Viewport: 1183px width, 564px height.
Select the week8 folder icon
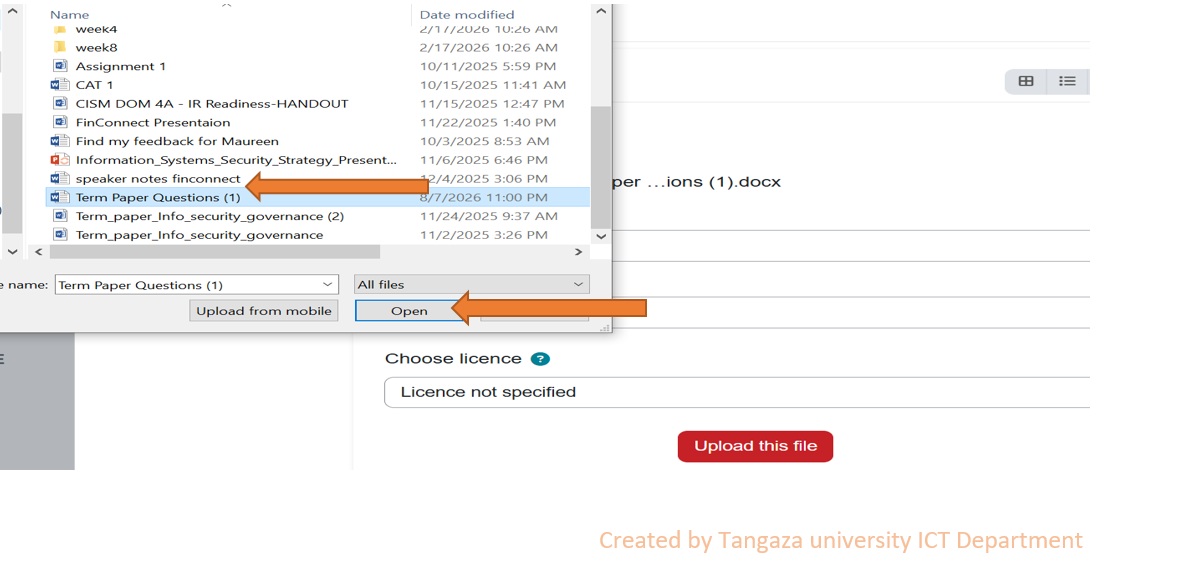pyautogui.click(x=60, y=48)
